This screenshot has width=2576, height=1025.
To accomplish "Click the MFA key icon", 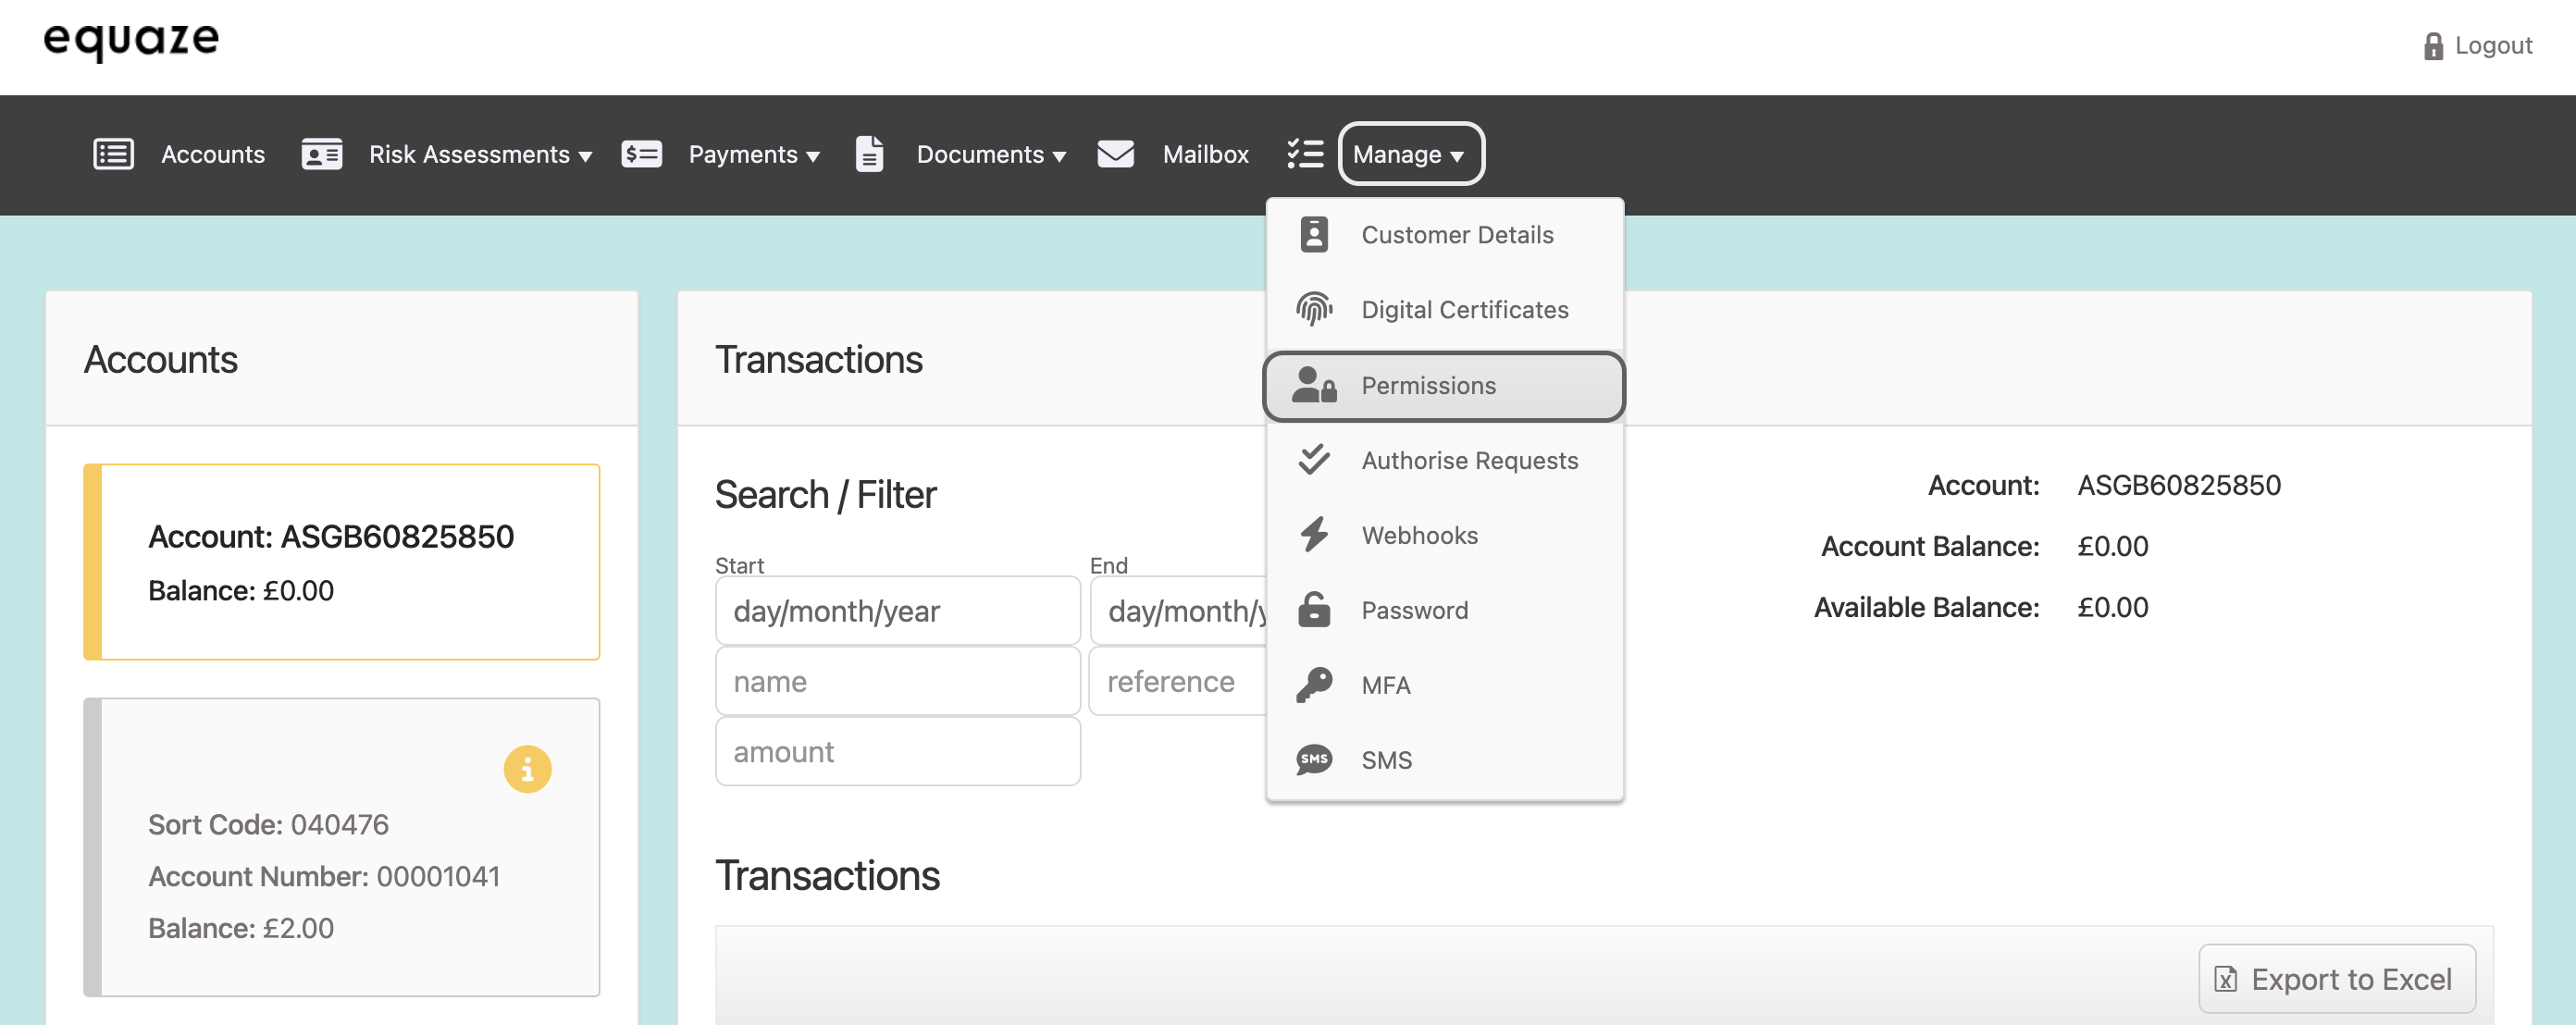I will pyautogui.click(x=1313, y=684).
